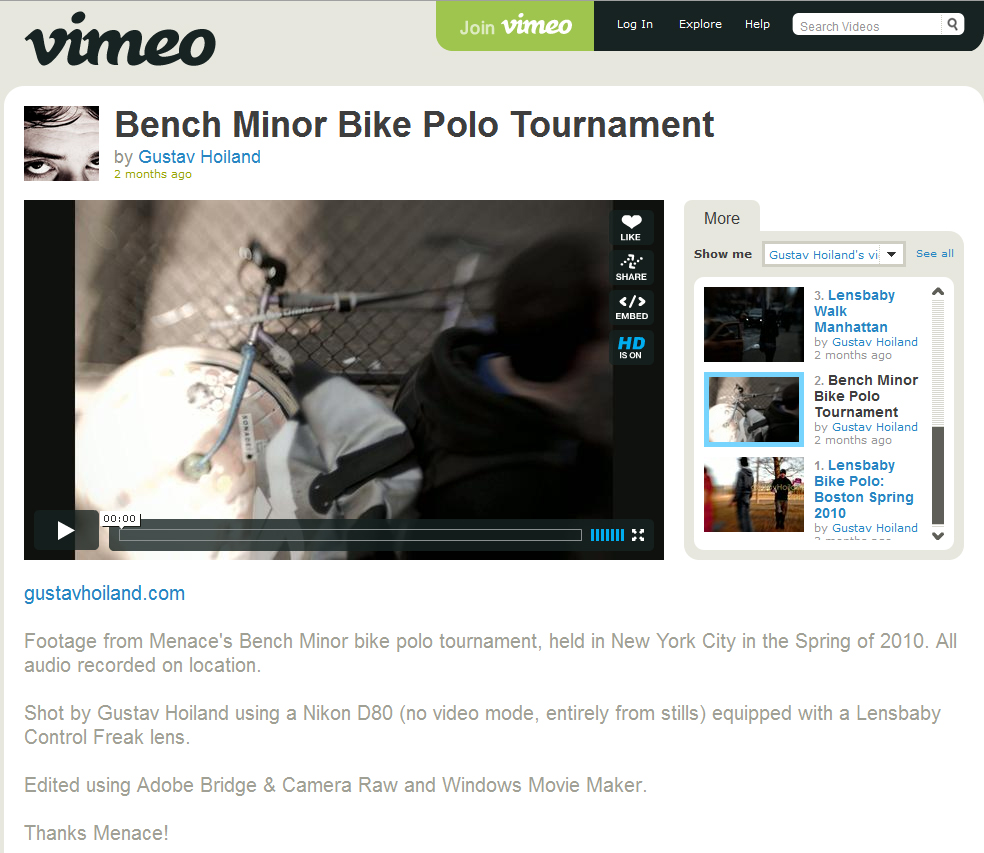The height and width of the screenshot is (853, 984).
Task: Click the search magnifier icon
Action: click(952, 24)
